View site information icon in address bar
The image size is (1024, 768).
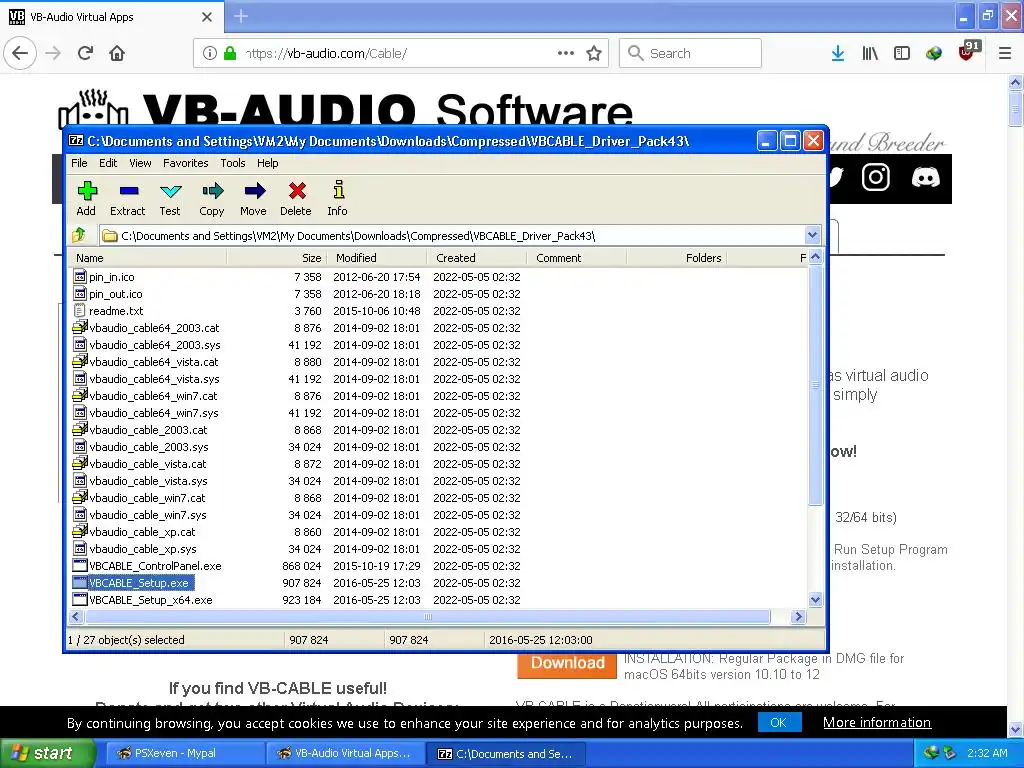[209, 53]
